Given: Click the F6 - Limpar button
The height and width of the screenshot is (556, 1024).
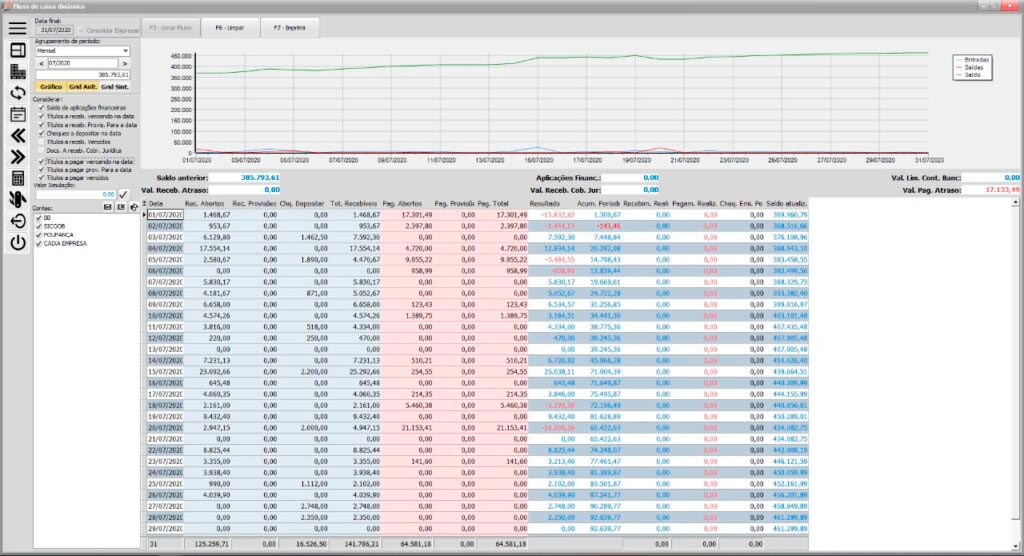Looking at the screenshot, I should pos(230,28).
